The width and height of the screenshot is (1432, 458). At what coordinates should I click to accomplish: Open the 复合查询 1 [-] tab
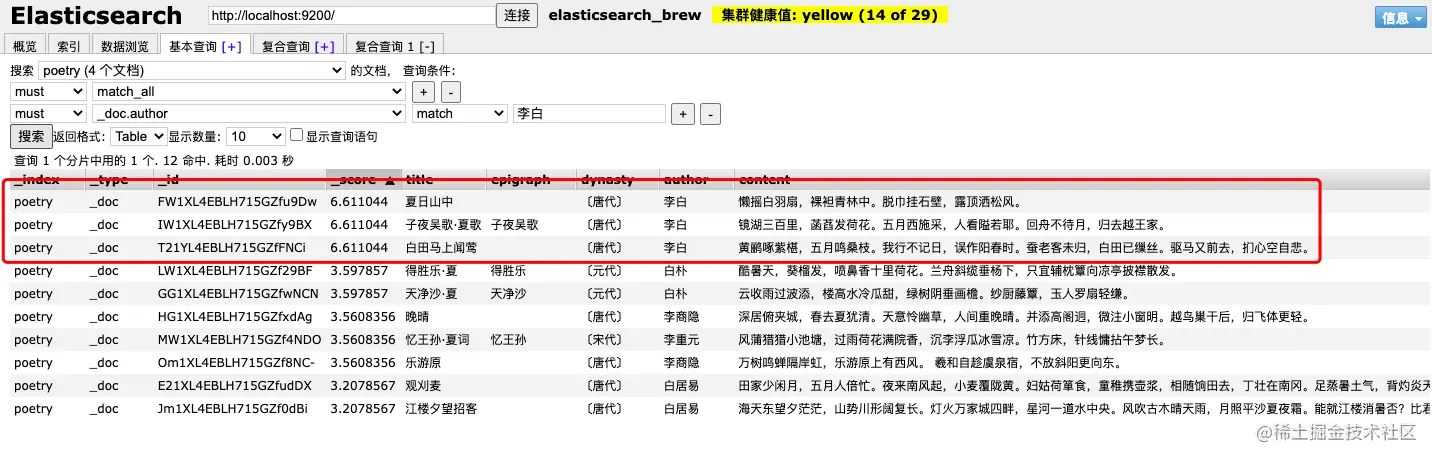tap(394, 46)
